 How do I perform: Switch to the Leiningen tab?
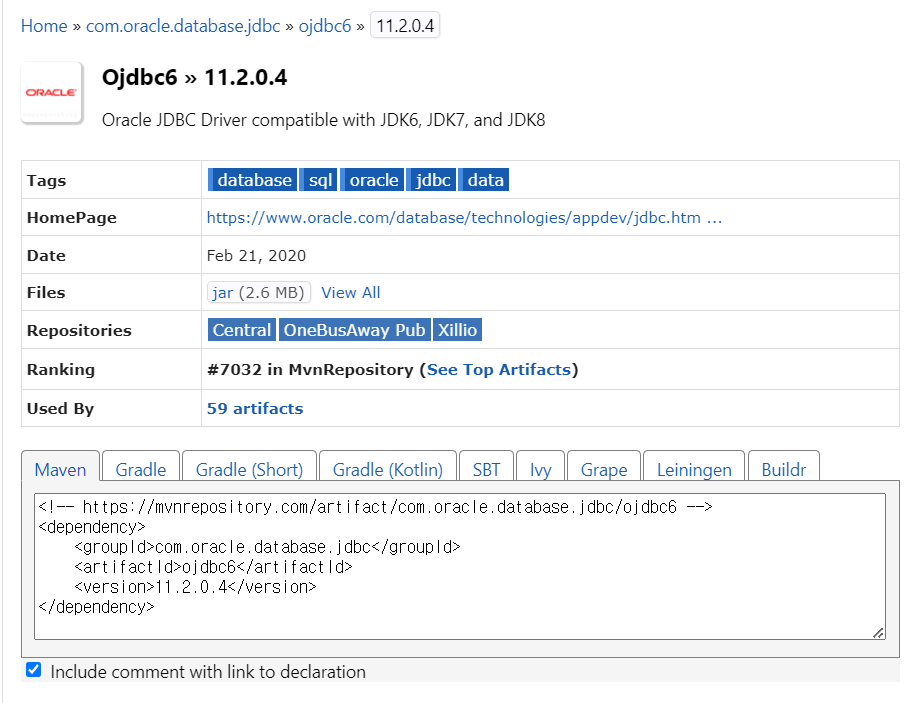coord(694,466)
